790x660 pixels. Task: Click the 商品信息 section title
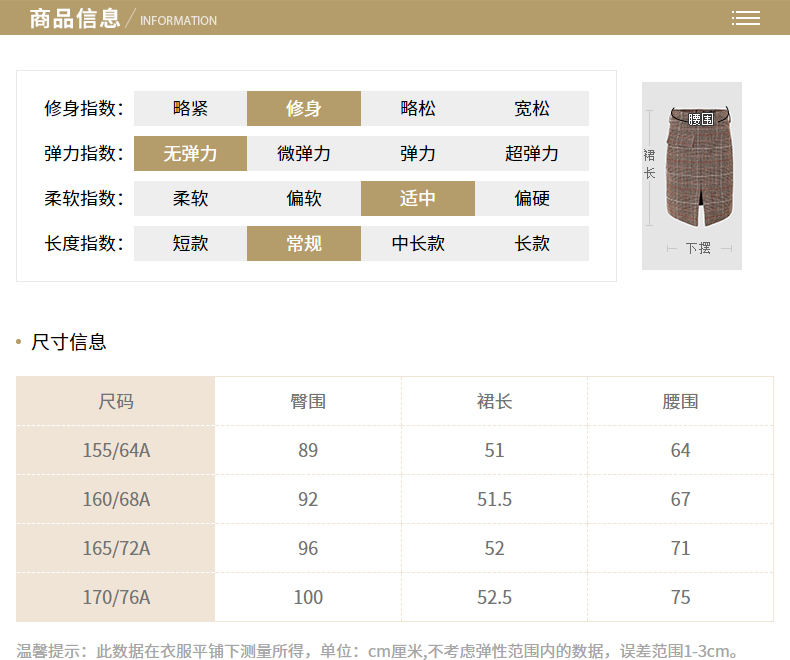(x=74, y=19)
